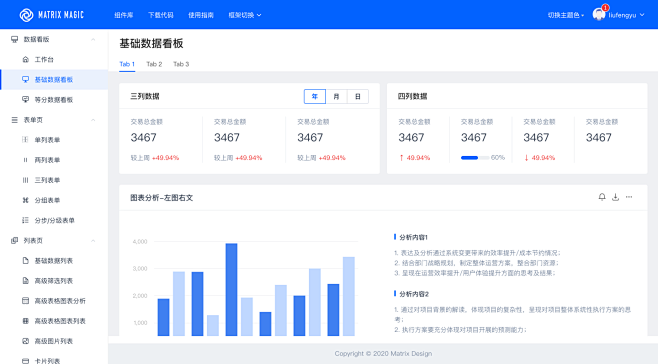Collapse the 数据看板 sidebar group

point(93,39)
